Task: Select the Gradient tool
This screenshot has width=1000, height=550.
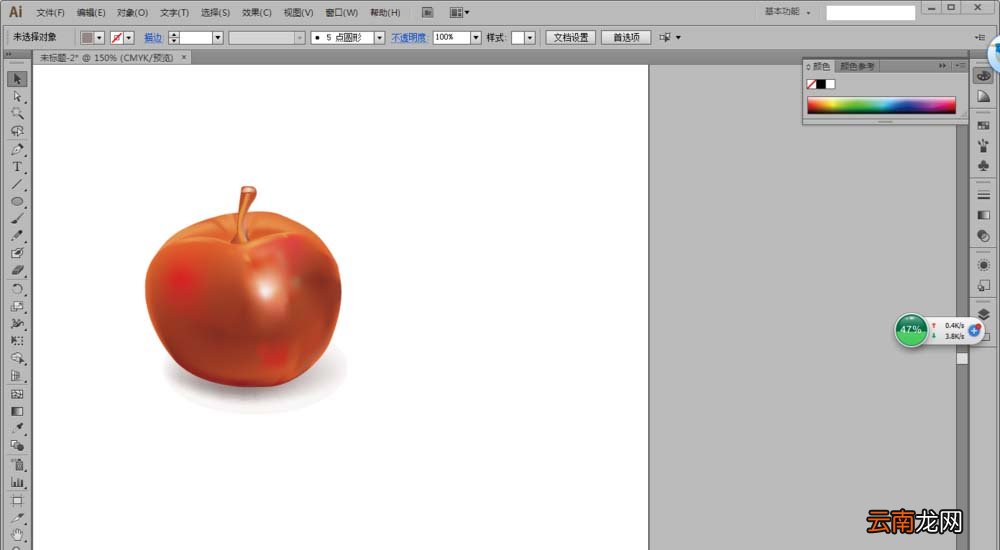Action: click(17, 412)
